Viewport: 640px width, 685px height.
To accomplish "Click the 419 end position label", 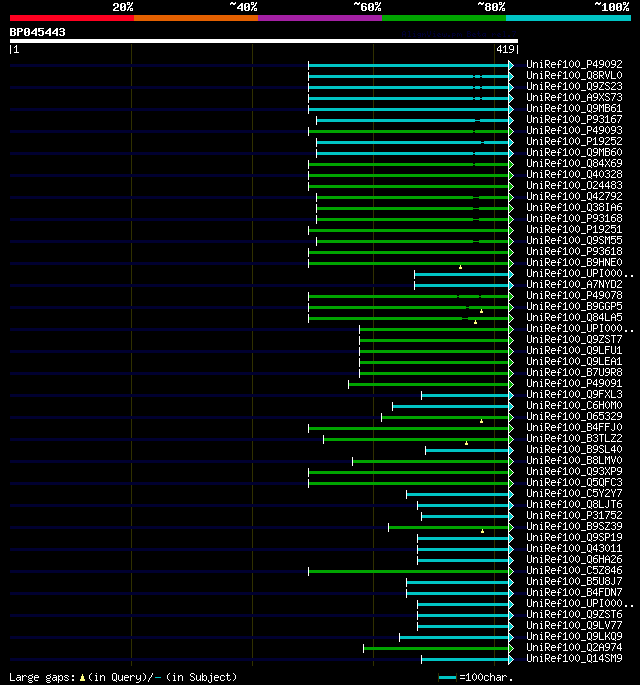I will tap(505, 49).
